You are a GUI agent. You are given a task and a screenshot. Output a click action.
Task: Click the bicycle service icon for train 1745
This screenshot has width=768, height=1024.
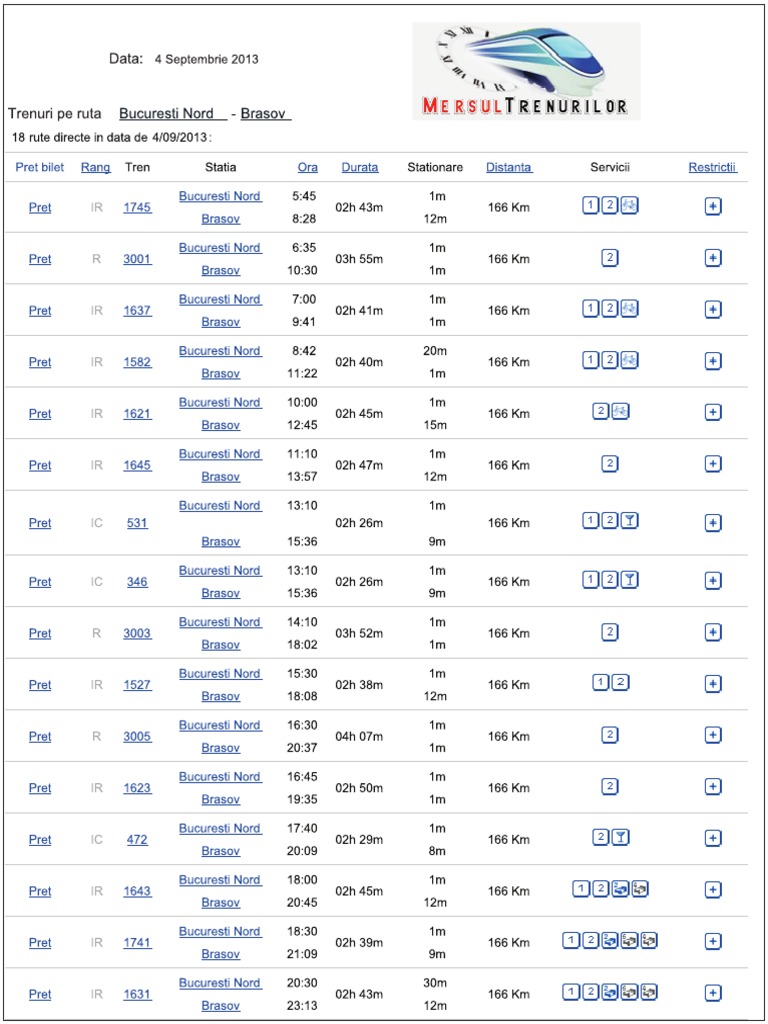629,206
